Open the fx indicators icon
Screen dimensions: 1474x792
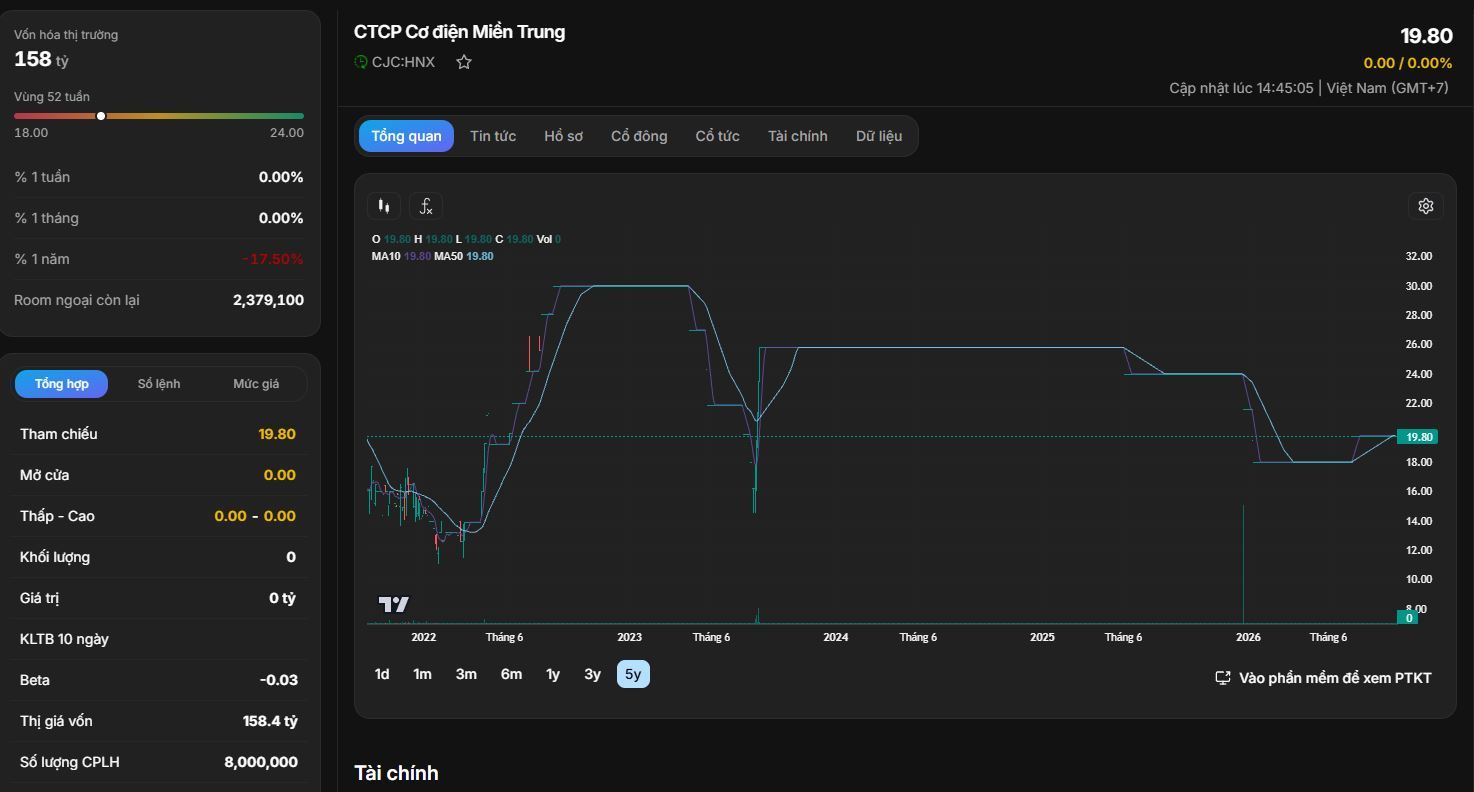426,206
